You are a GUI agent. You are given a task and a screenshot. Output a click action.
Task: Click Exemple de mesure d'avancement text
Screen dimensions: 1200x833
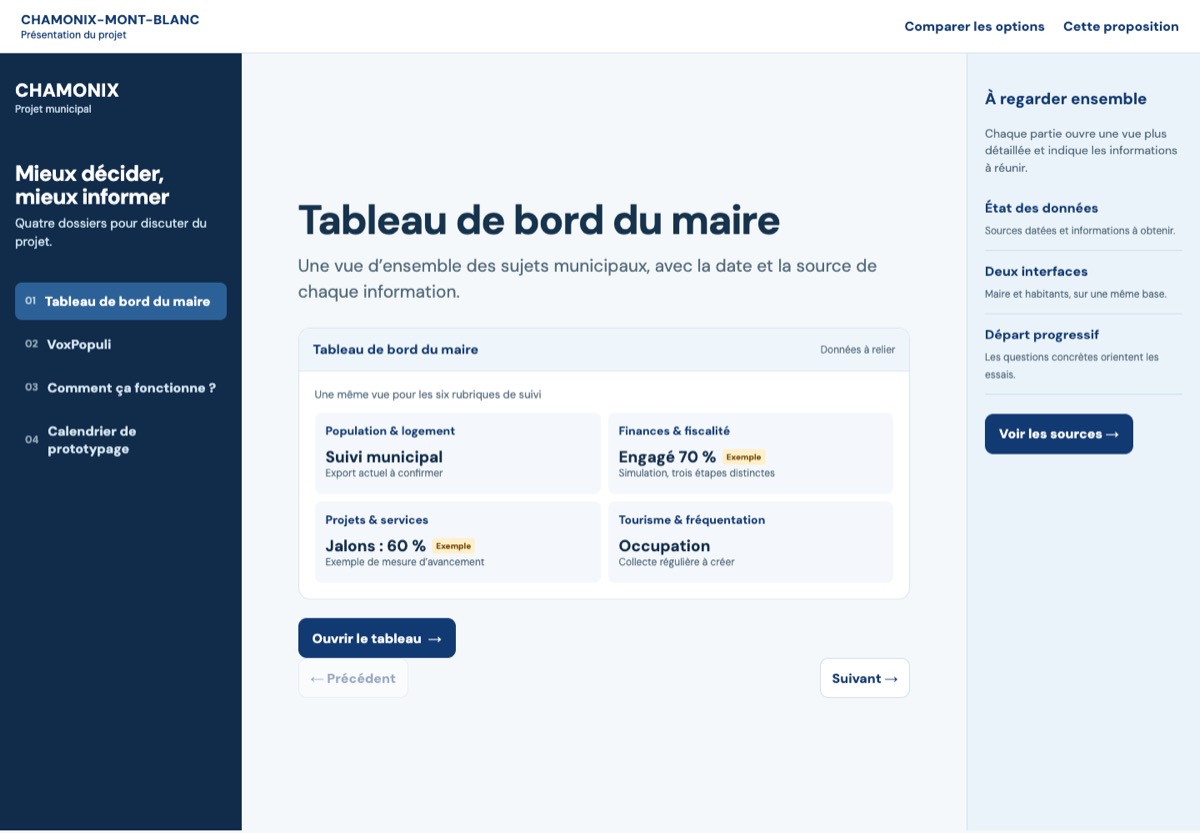point(405,562)
